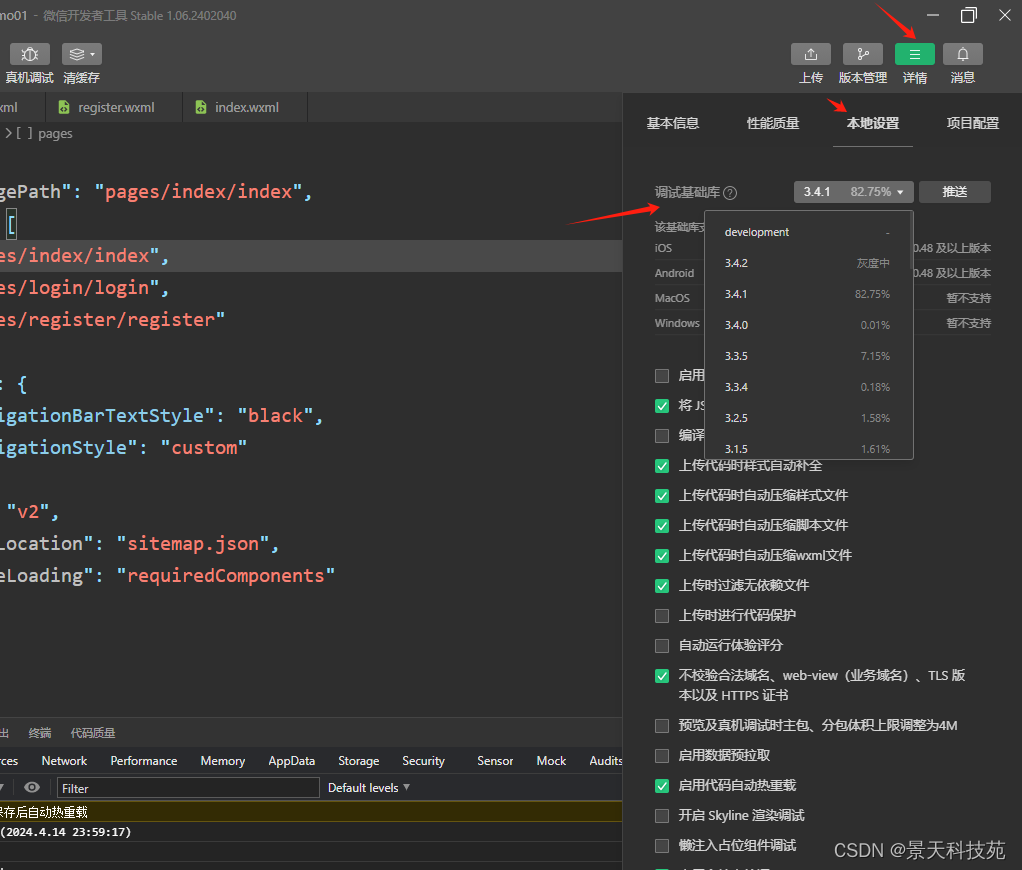Image resolution: width=1022 pixels, height=870 pixels.
Task: Switch to the 项目配置 tab
Action: 972,123
